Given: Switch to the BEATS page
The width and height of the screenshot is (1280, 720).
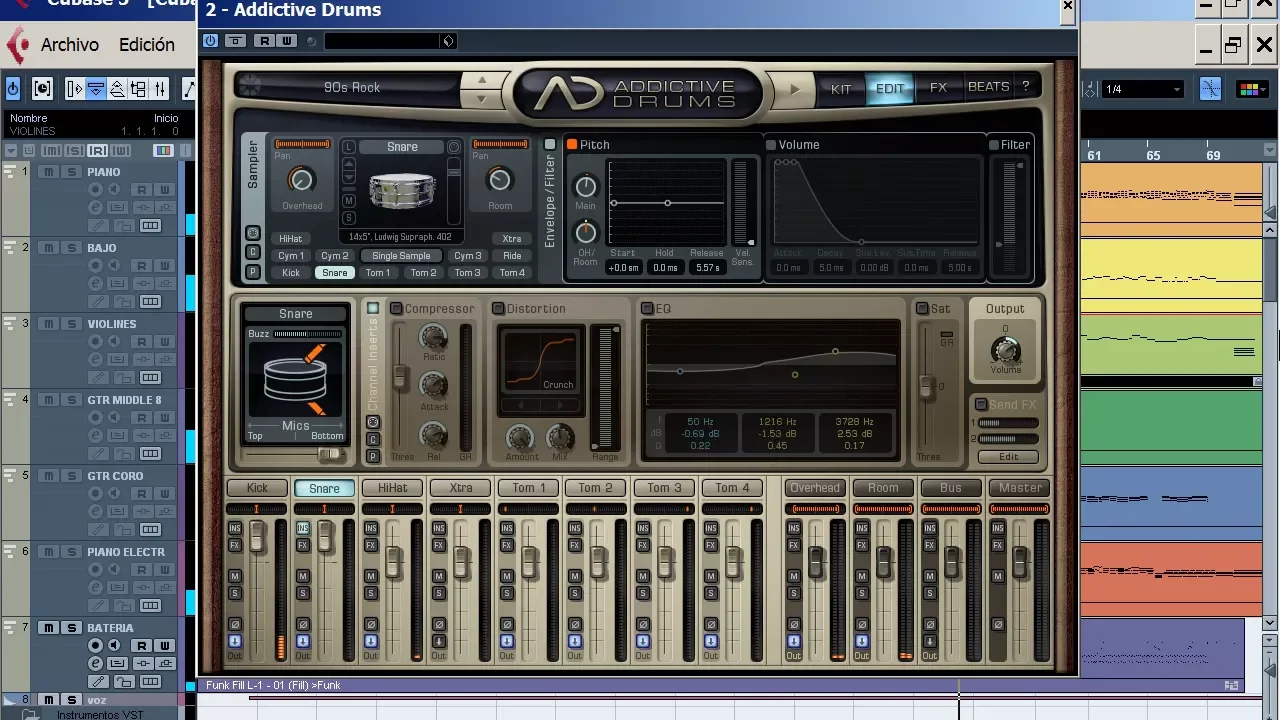Looking at the screenshot, I should click(x=988, y=87).
